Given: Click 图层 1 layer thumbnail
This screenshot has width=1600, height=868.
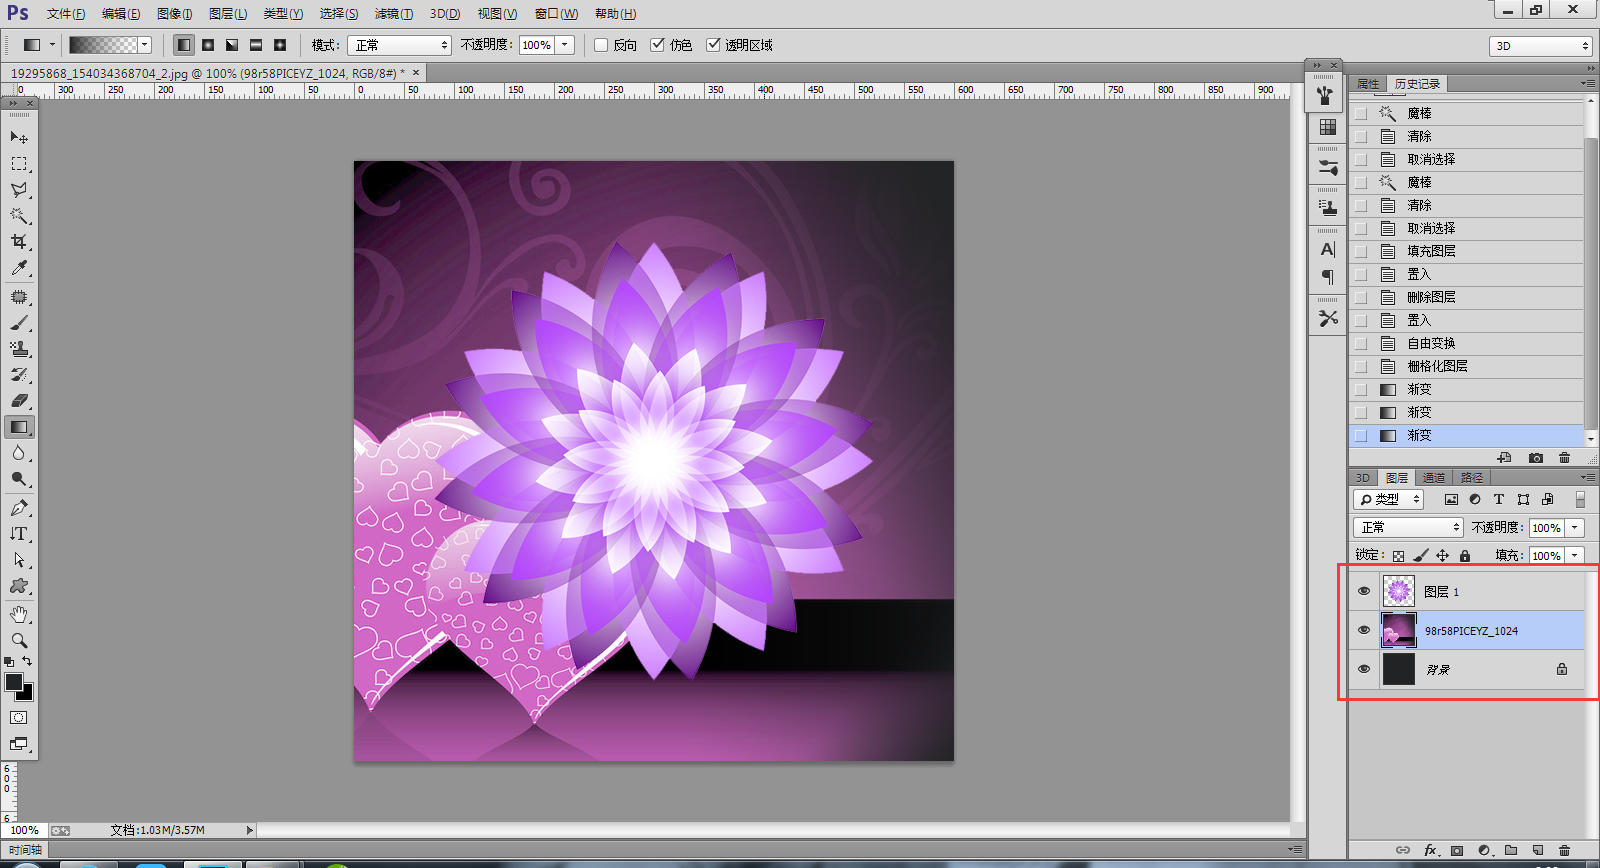Looking at the screenshot, I should point(1398,591).
